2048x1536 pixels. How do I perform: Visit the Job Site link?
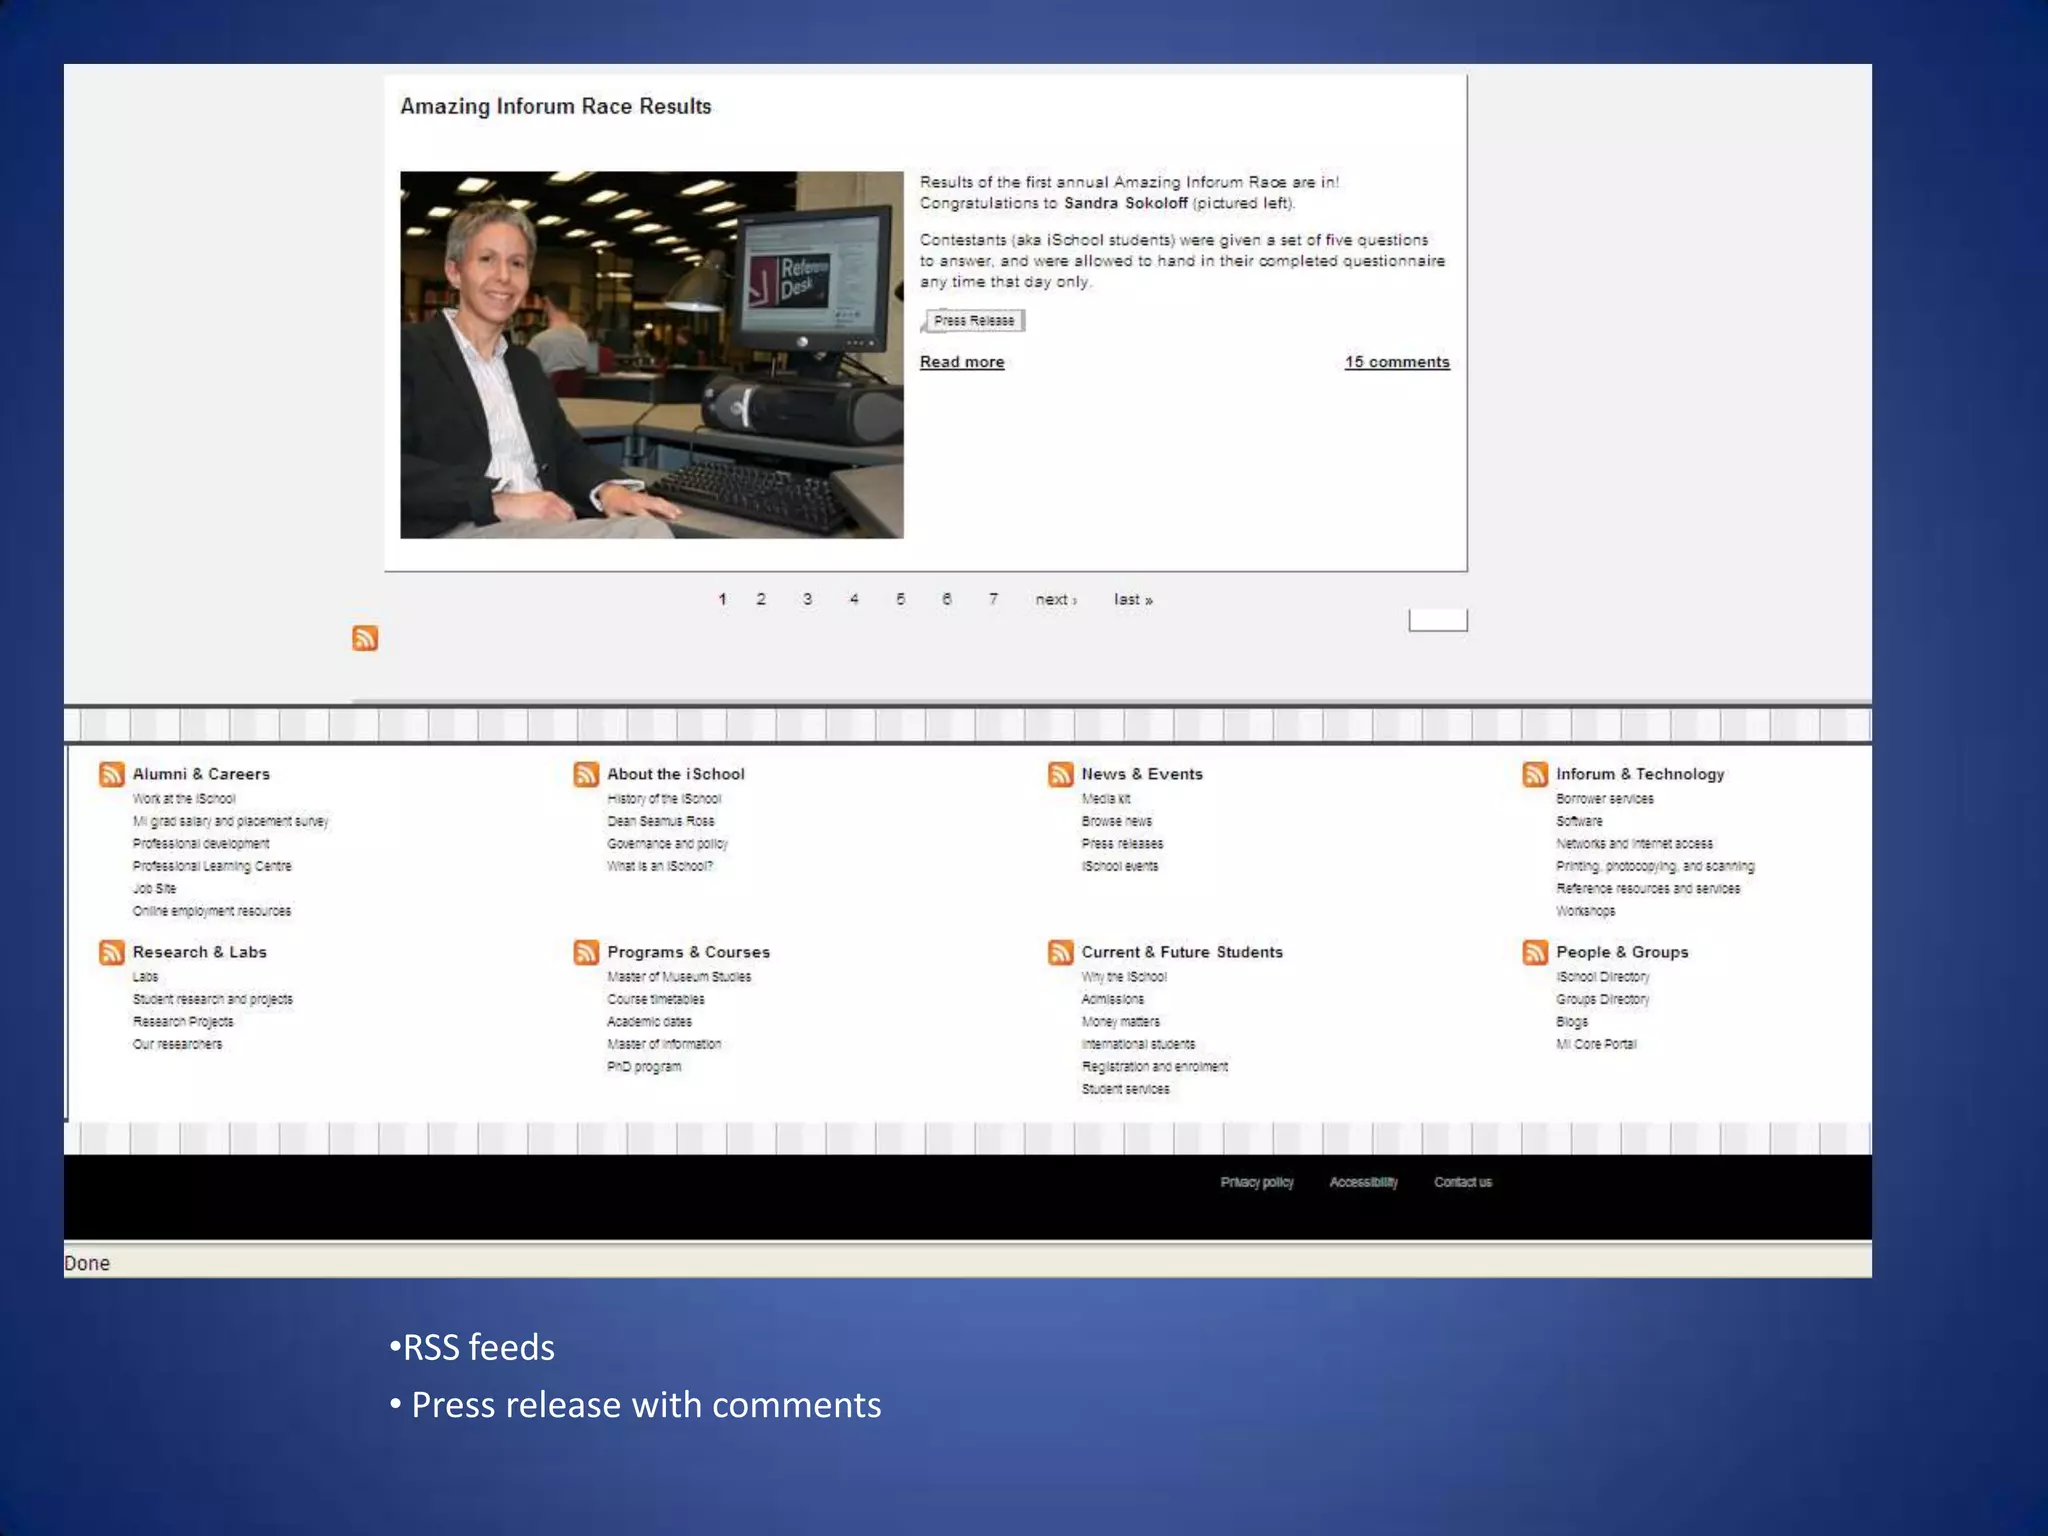coord(154,889)
